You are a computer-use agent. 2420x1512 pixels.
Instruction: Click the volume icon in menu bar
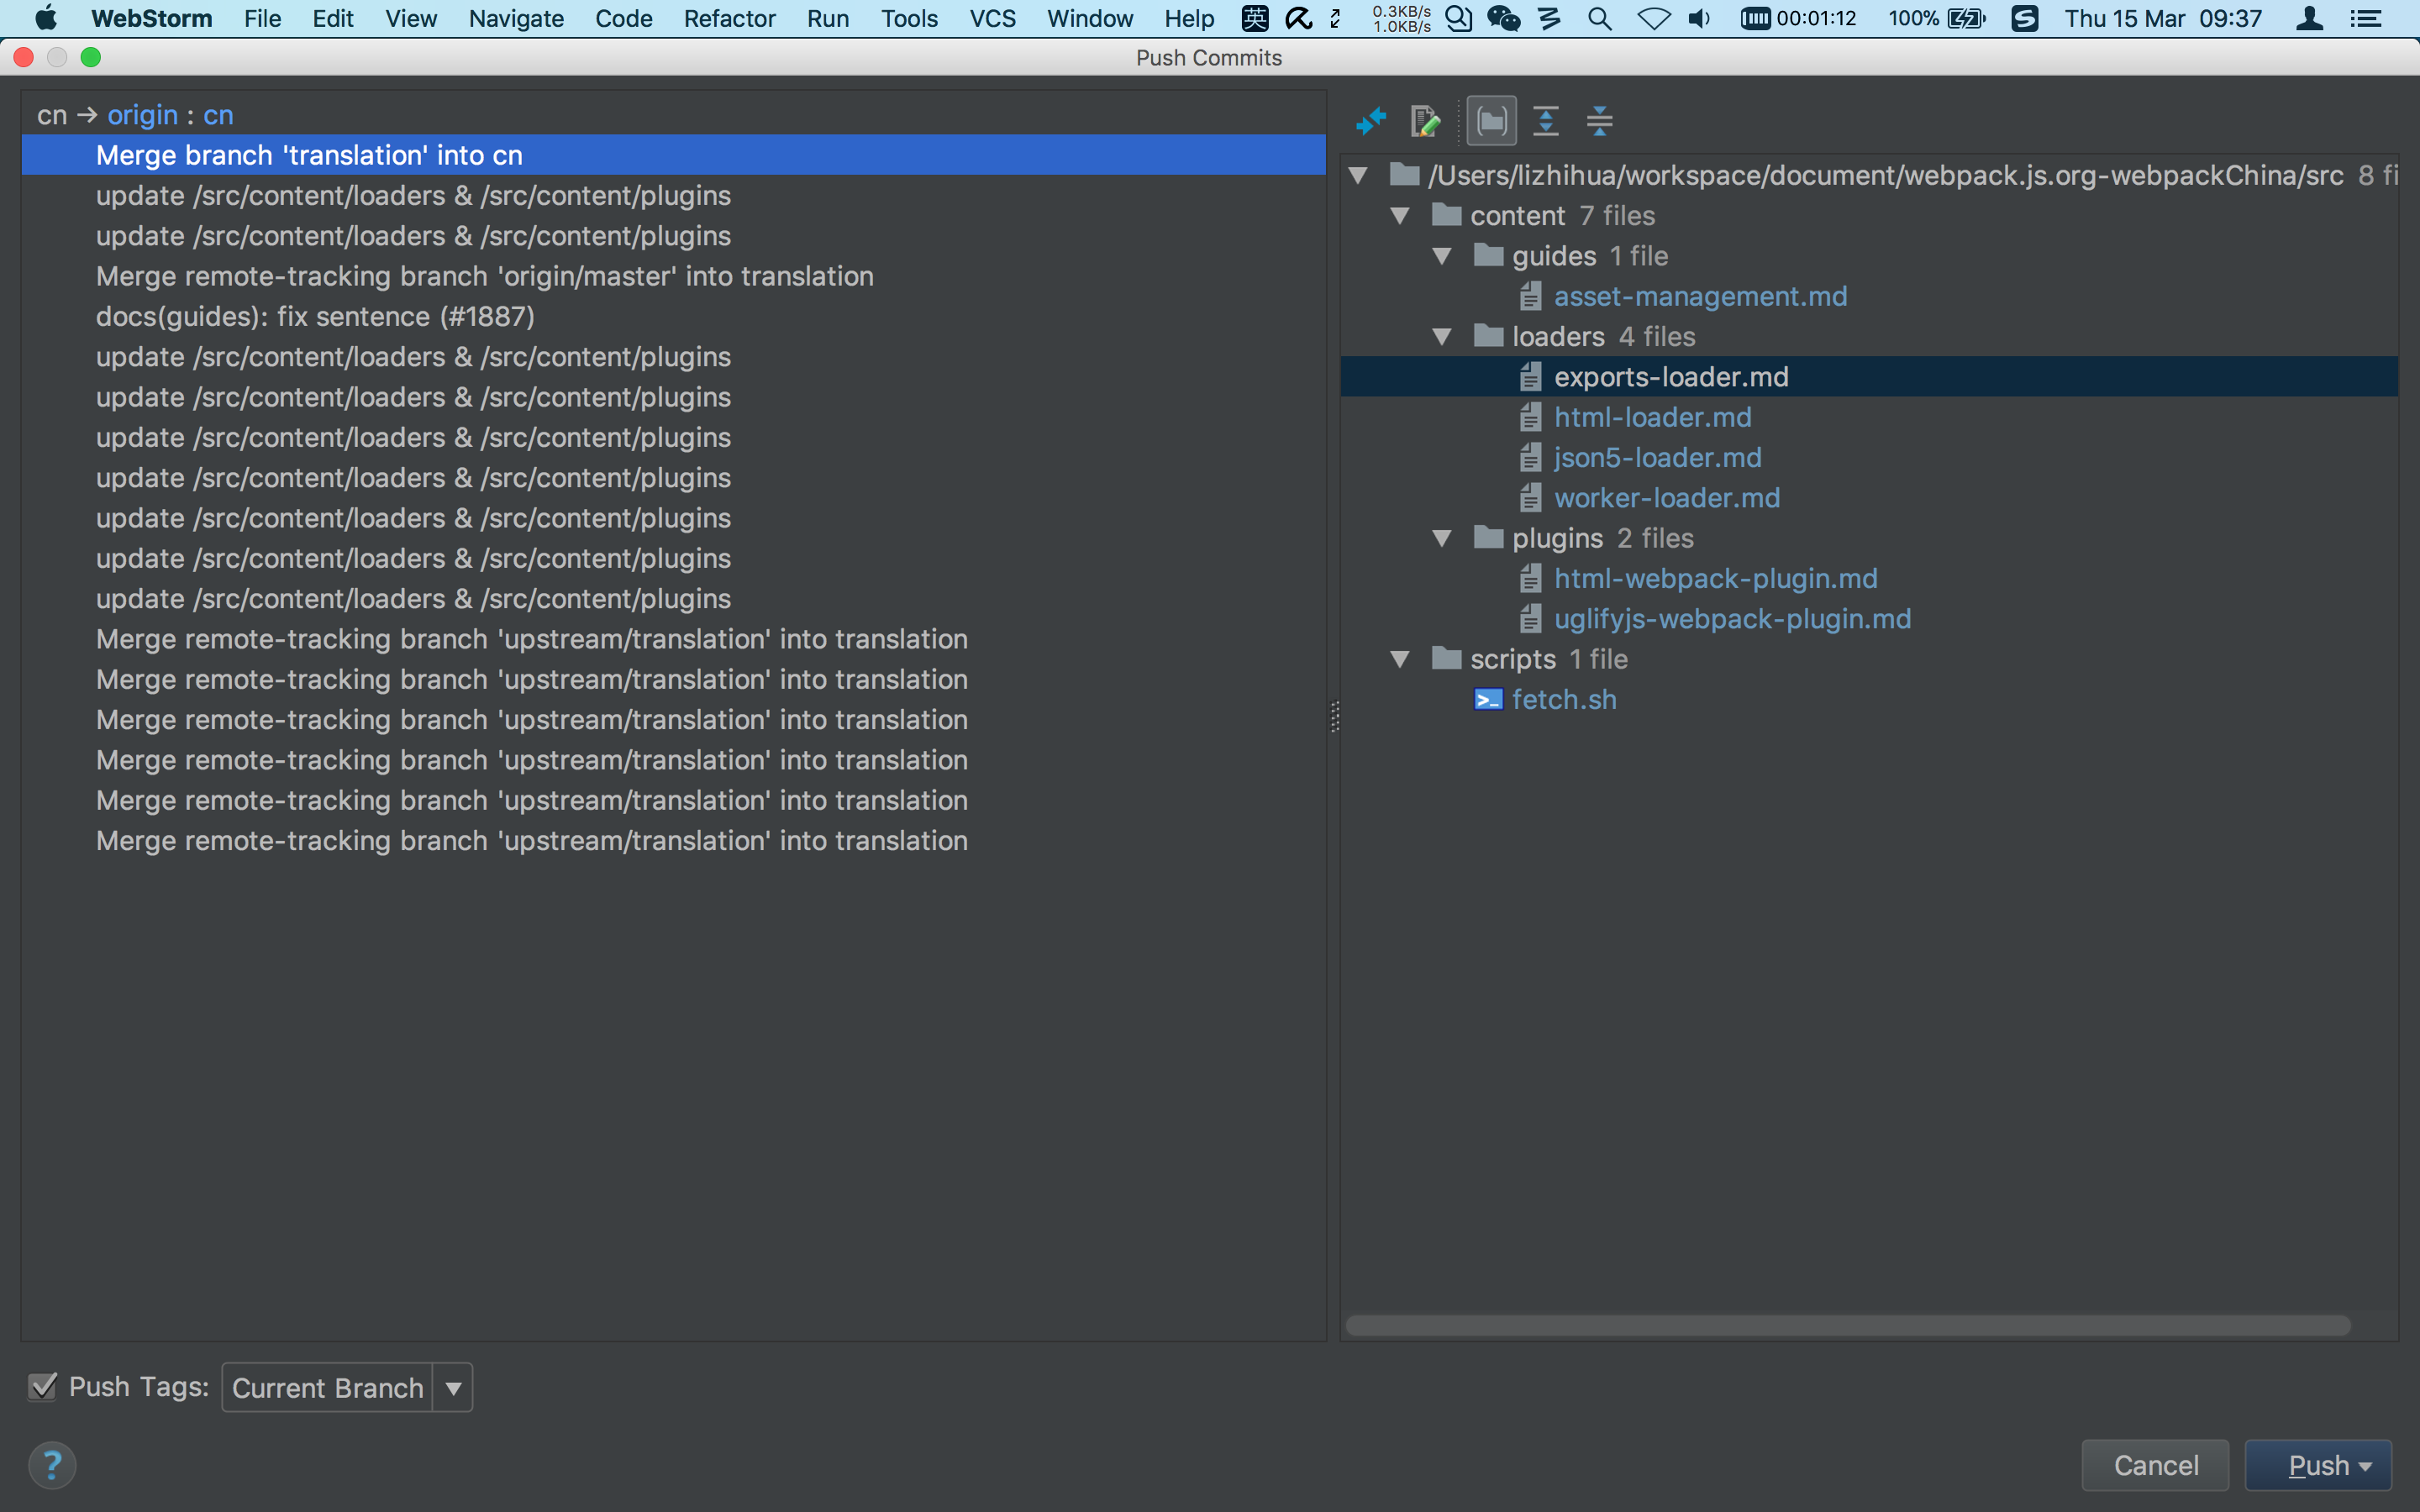[x=1700, y=18]
